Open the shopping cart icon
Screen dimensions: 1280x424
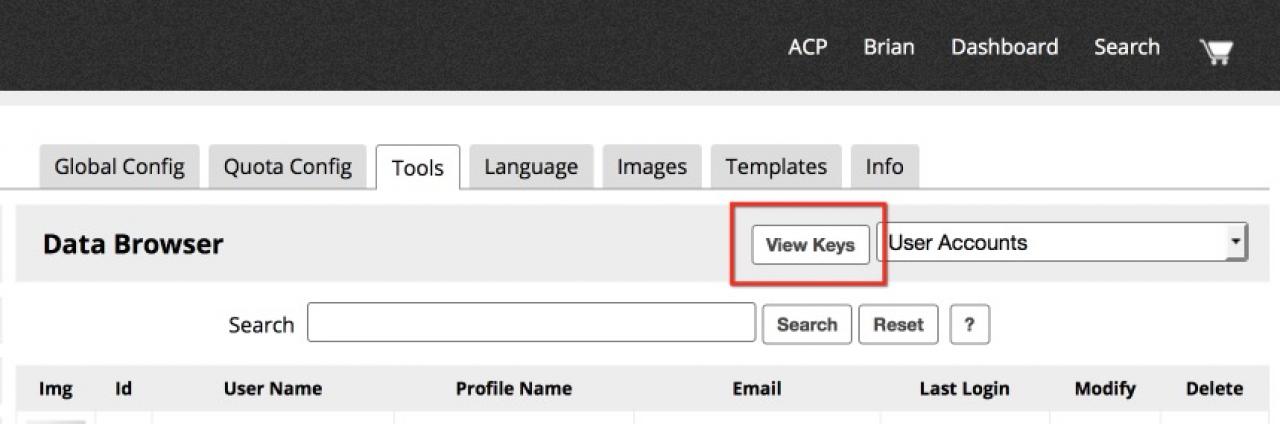pyautogui.click(x=1216, y=50)
